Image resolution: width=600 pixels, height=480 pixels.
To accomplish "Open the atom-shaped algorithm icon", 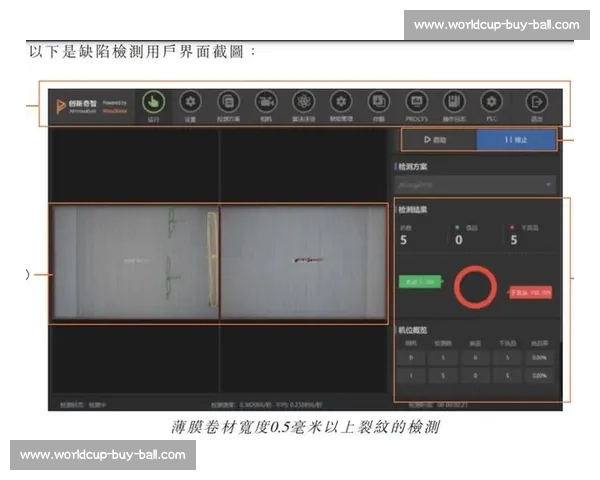I will [303, 102].
